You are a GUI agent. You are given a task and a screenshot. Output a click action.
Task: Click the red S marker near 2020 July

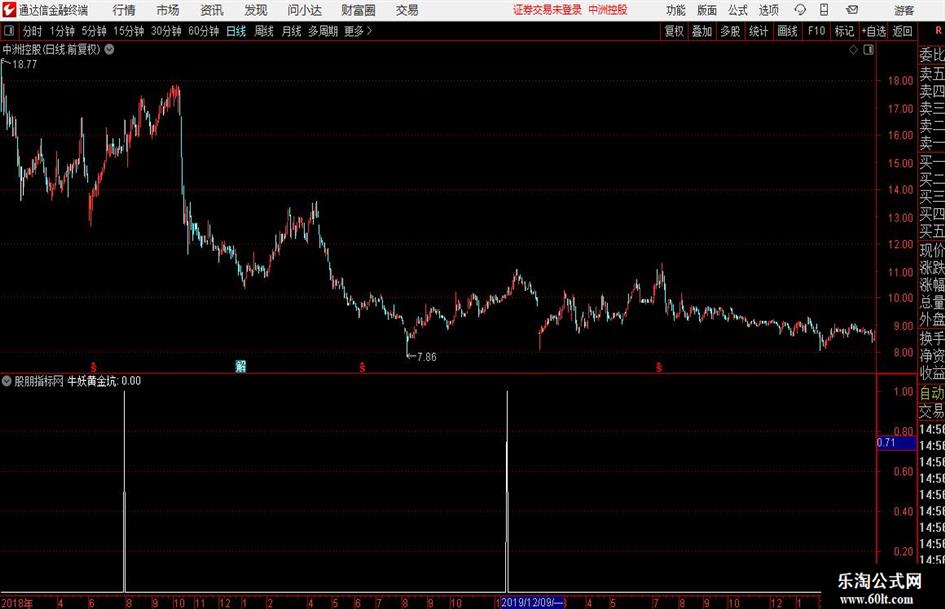659,367
